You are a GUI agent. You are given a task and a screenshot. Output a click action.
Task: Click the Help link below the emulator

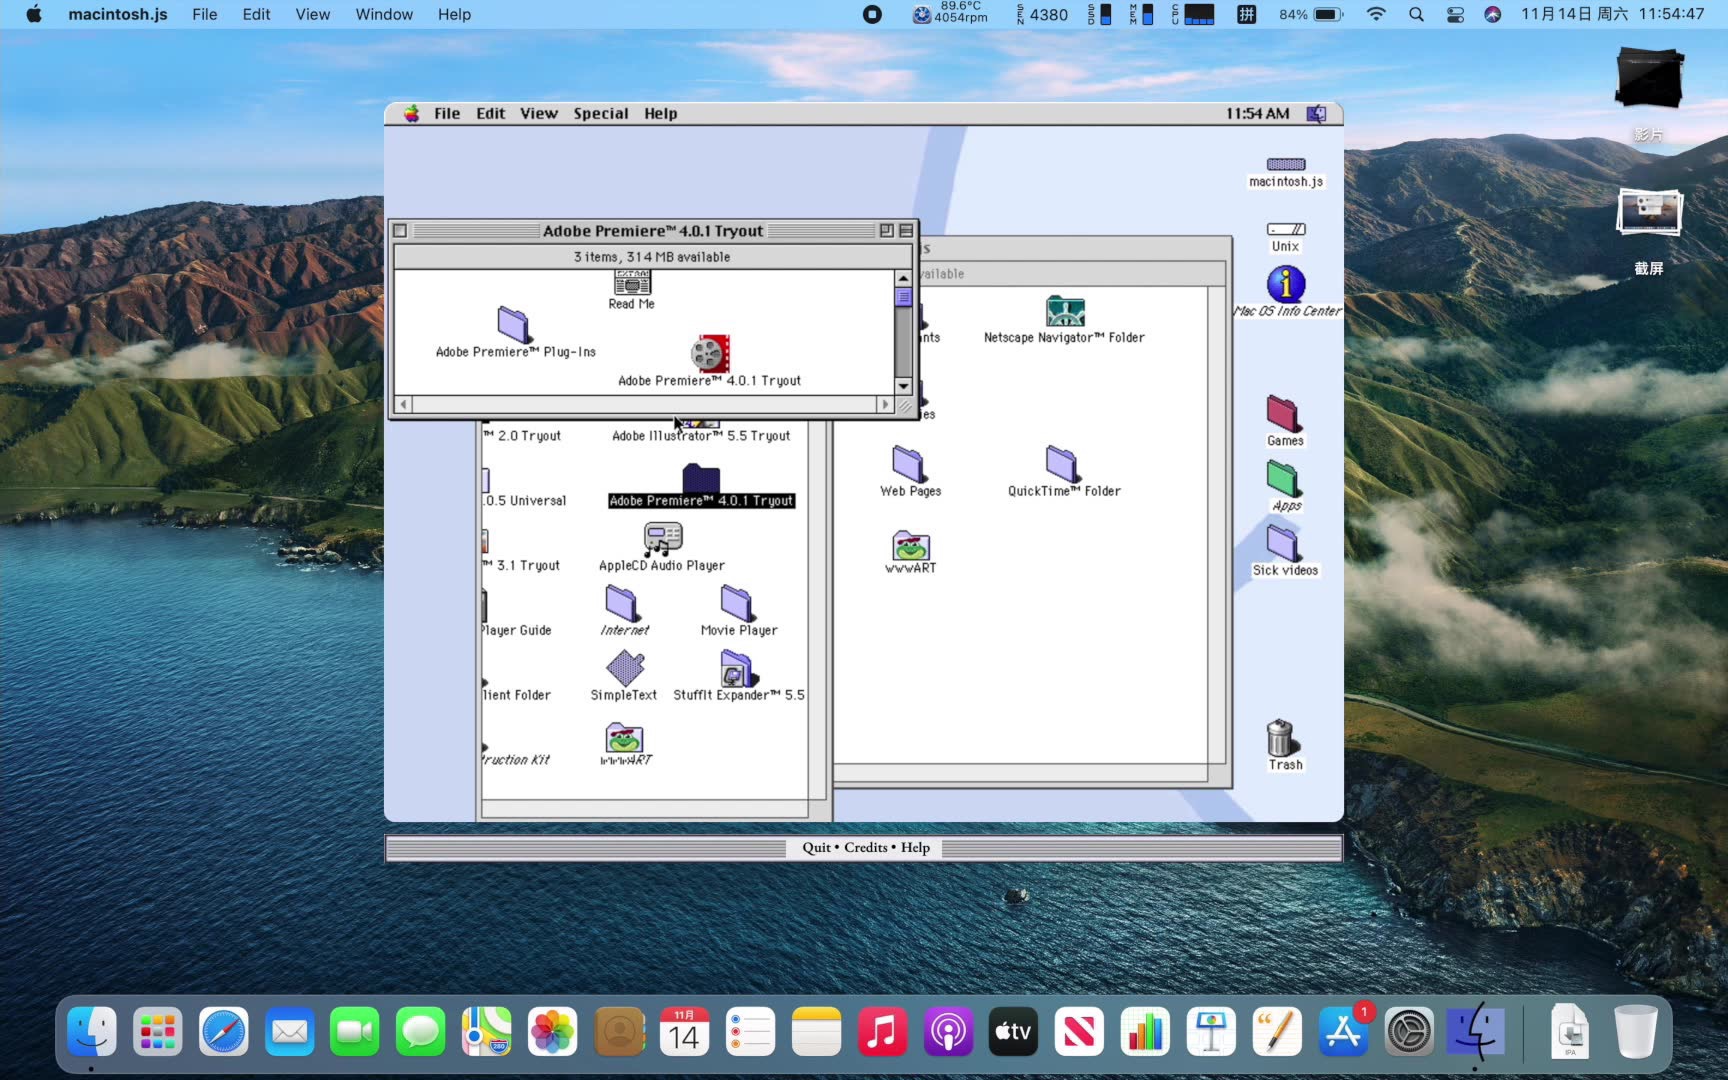(915, 847)
